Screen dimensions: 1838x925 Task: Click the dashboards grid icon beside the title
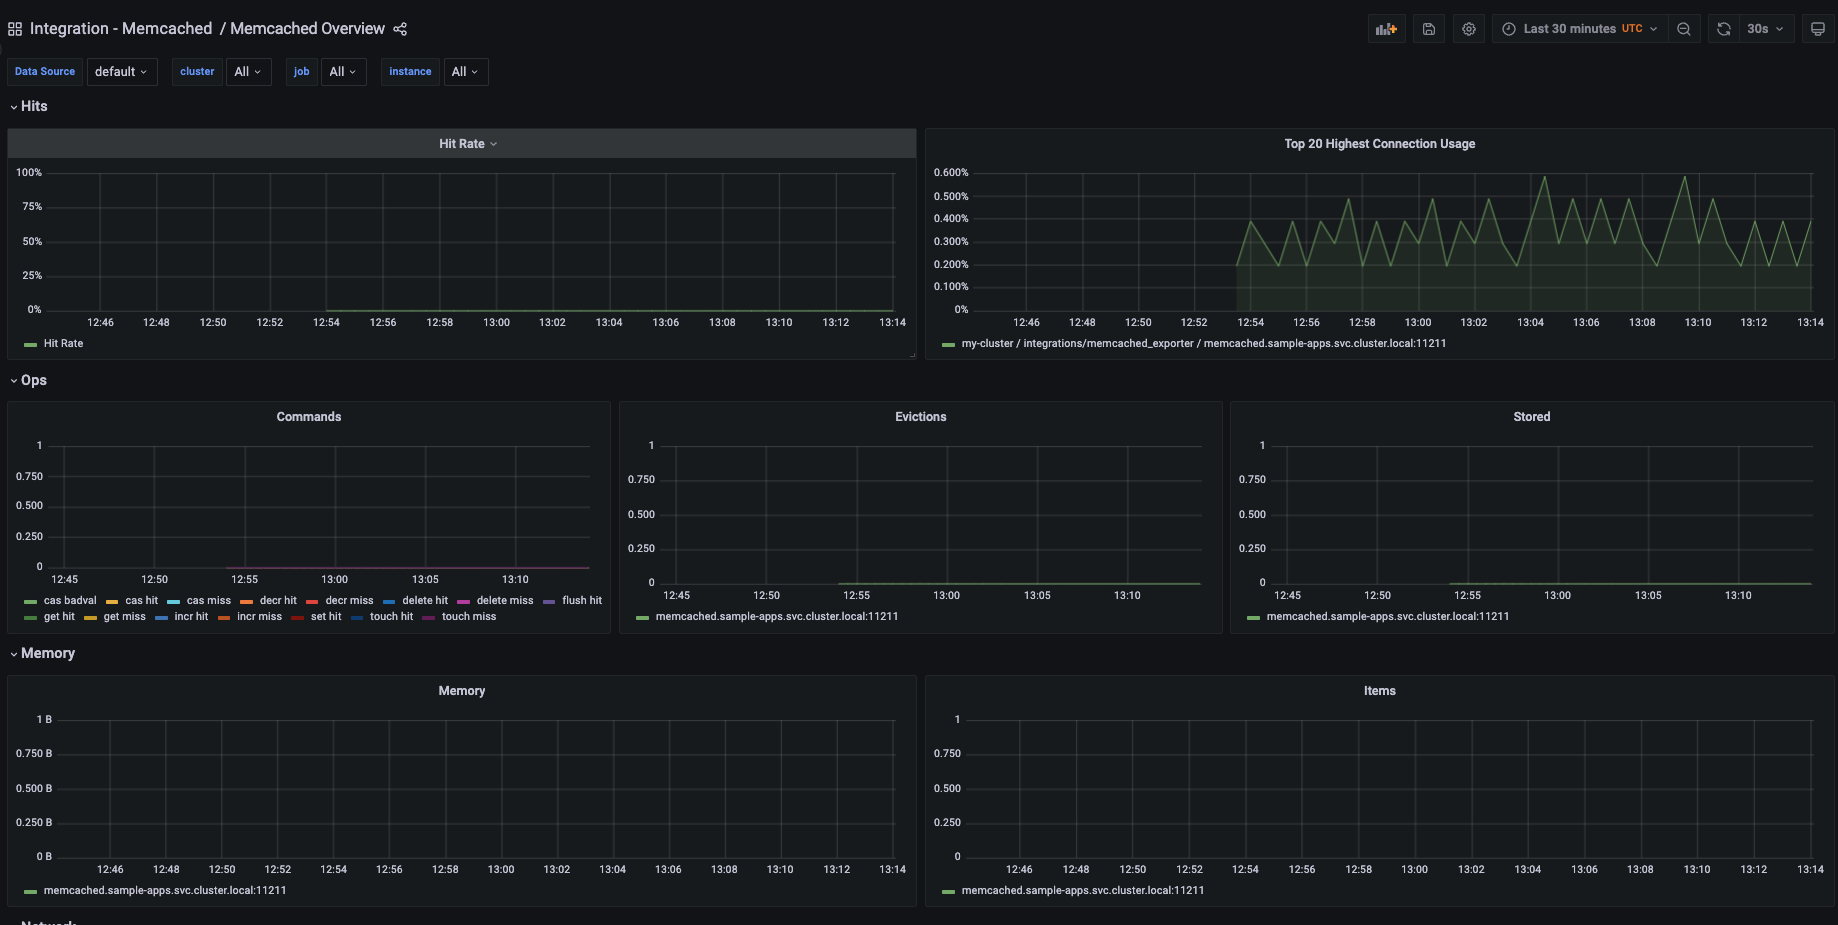(15, 28)
